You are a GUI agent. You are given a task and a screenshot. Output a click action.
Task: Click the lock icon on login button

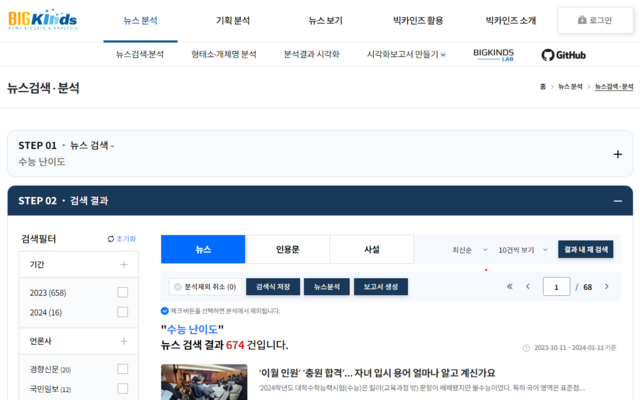[x=582, y=20]
